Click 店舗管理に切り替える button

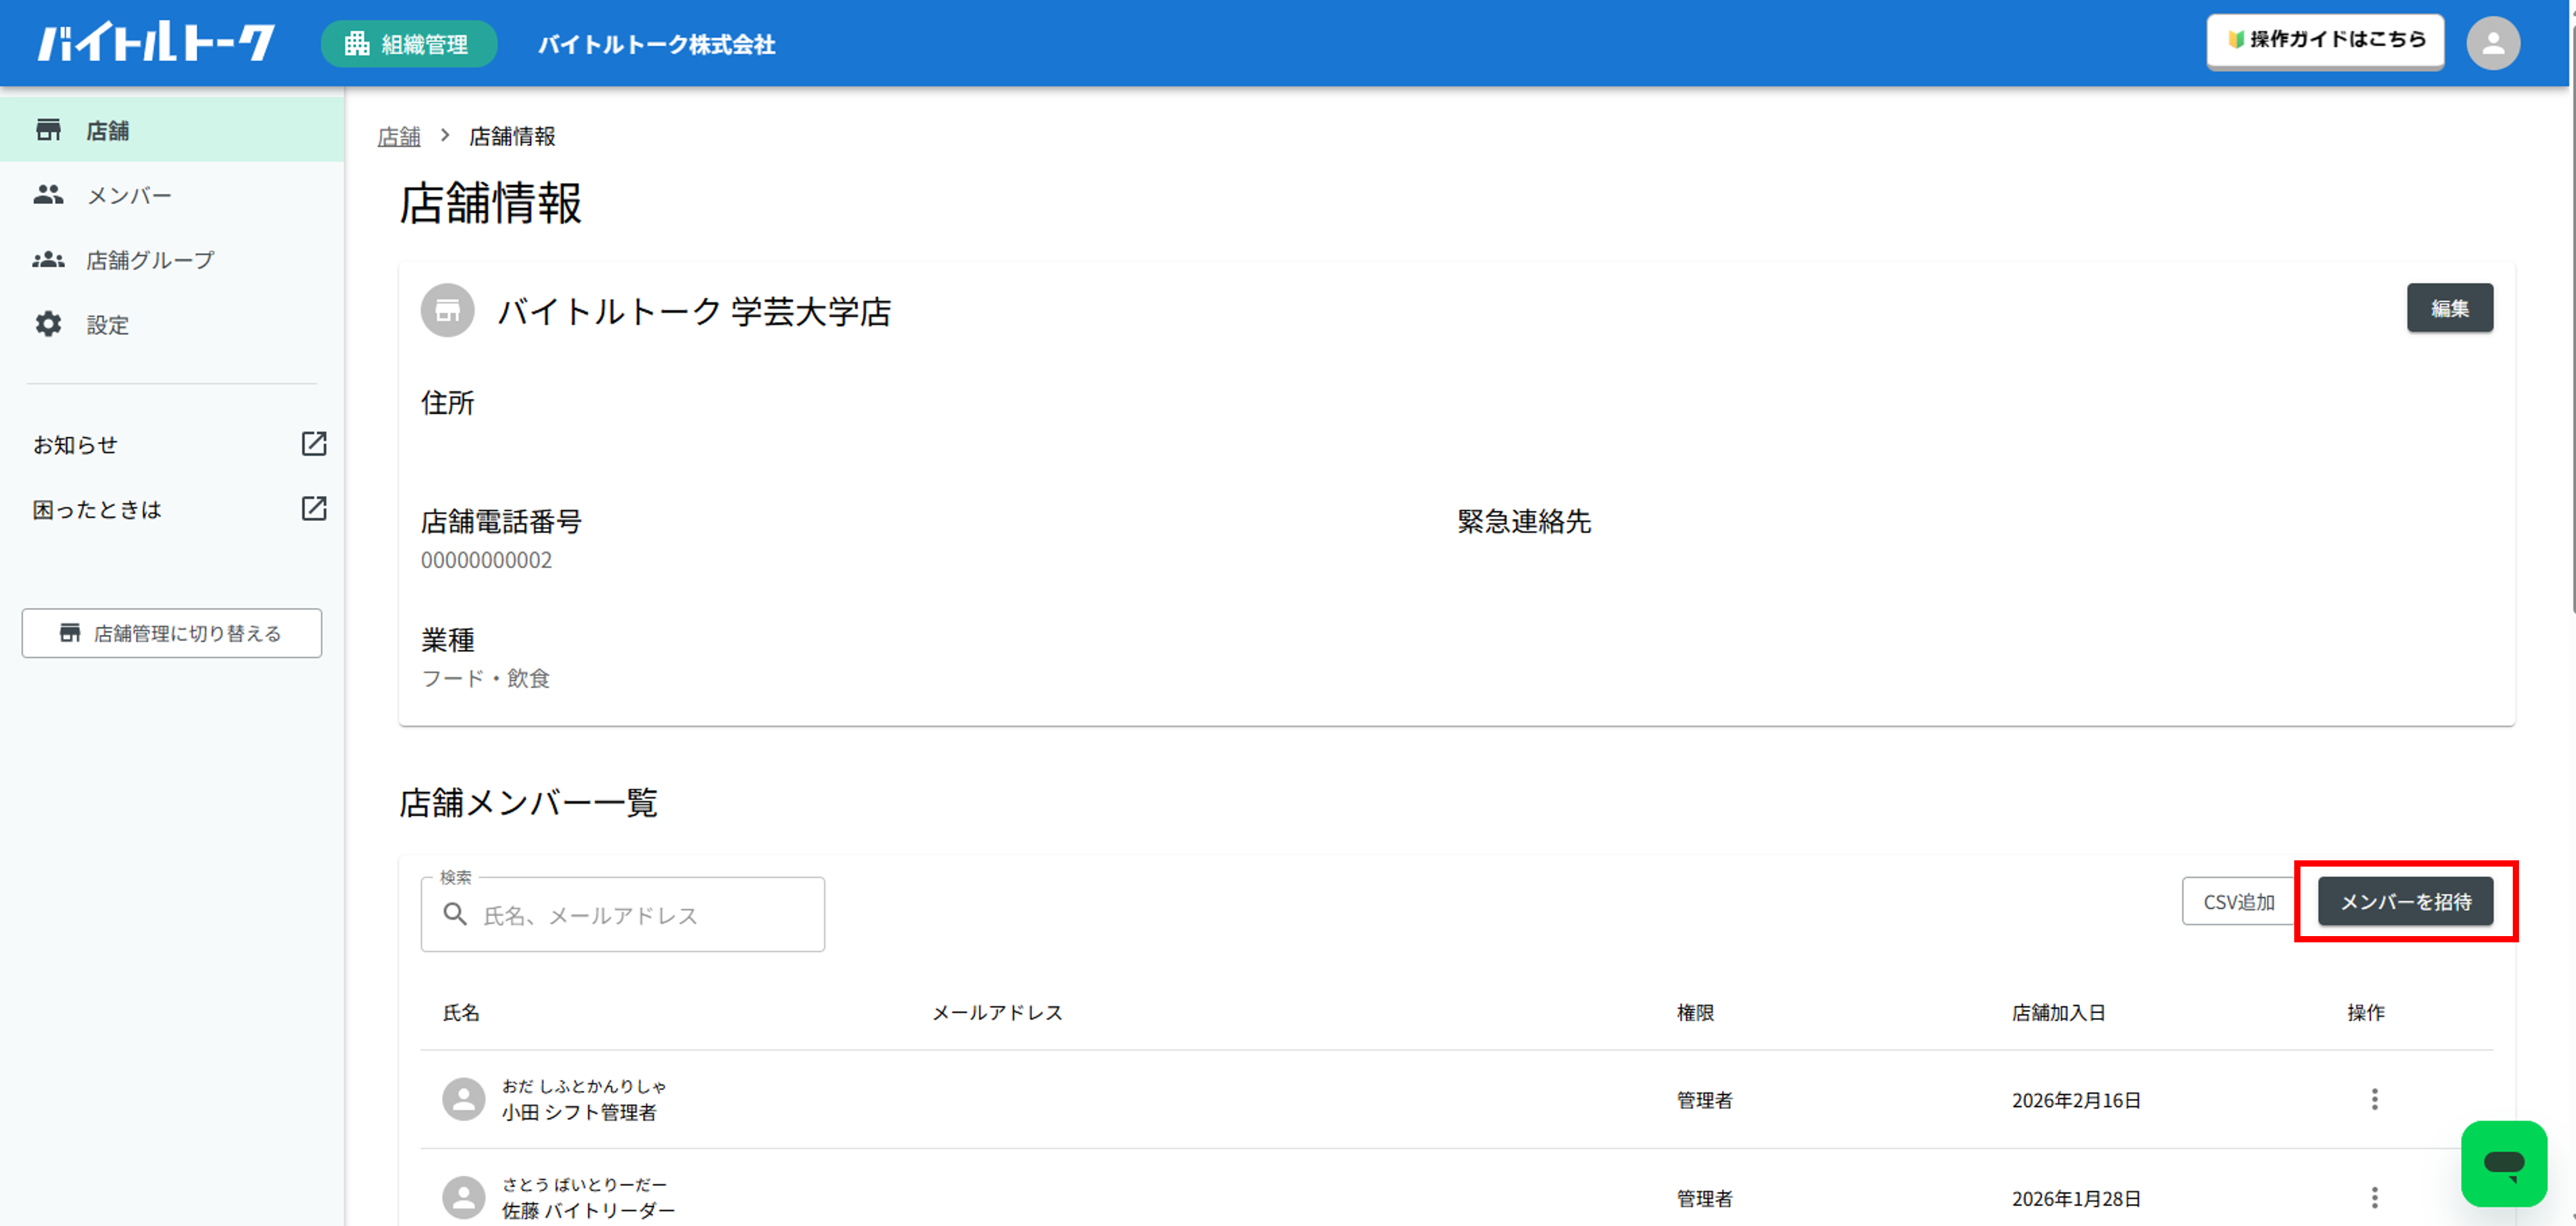(x=172, y=633)
